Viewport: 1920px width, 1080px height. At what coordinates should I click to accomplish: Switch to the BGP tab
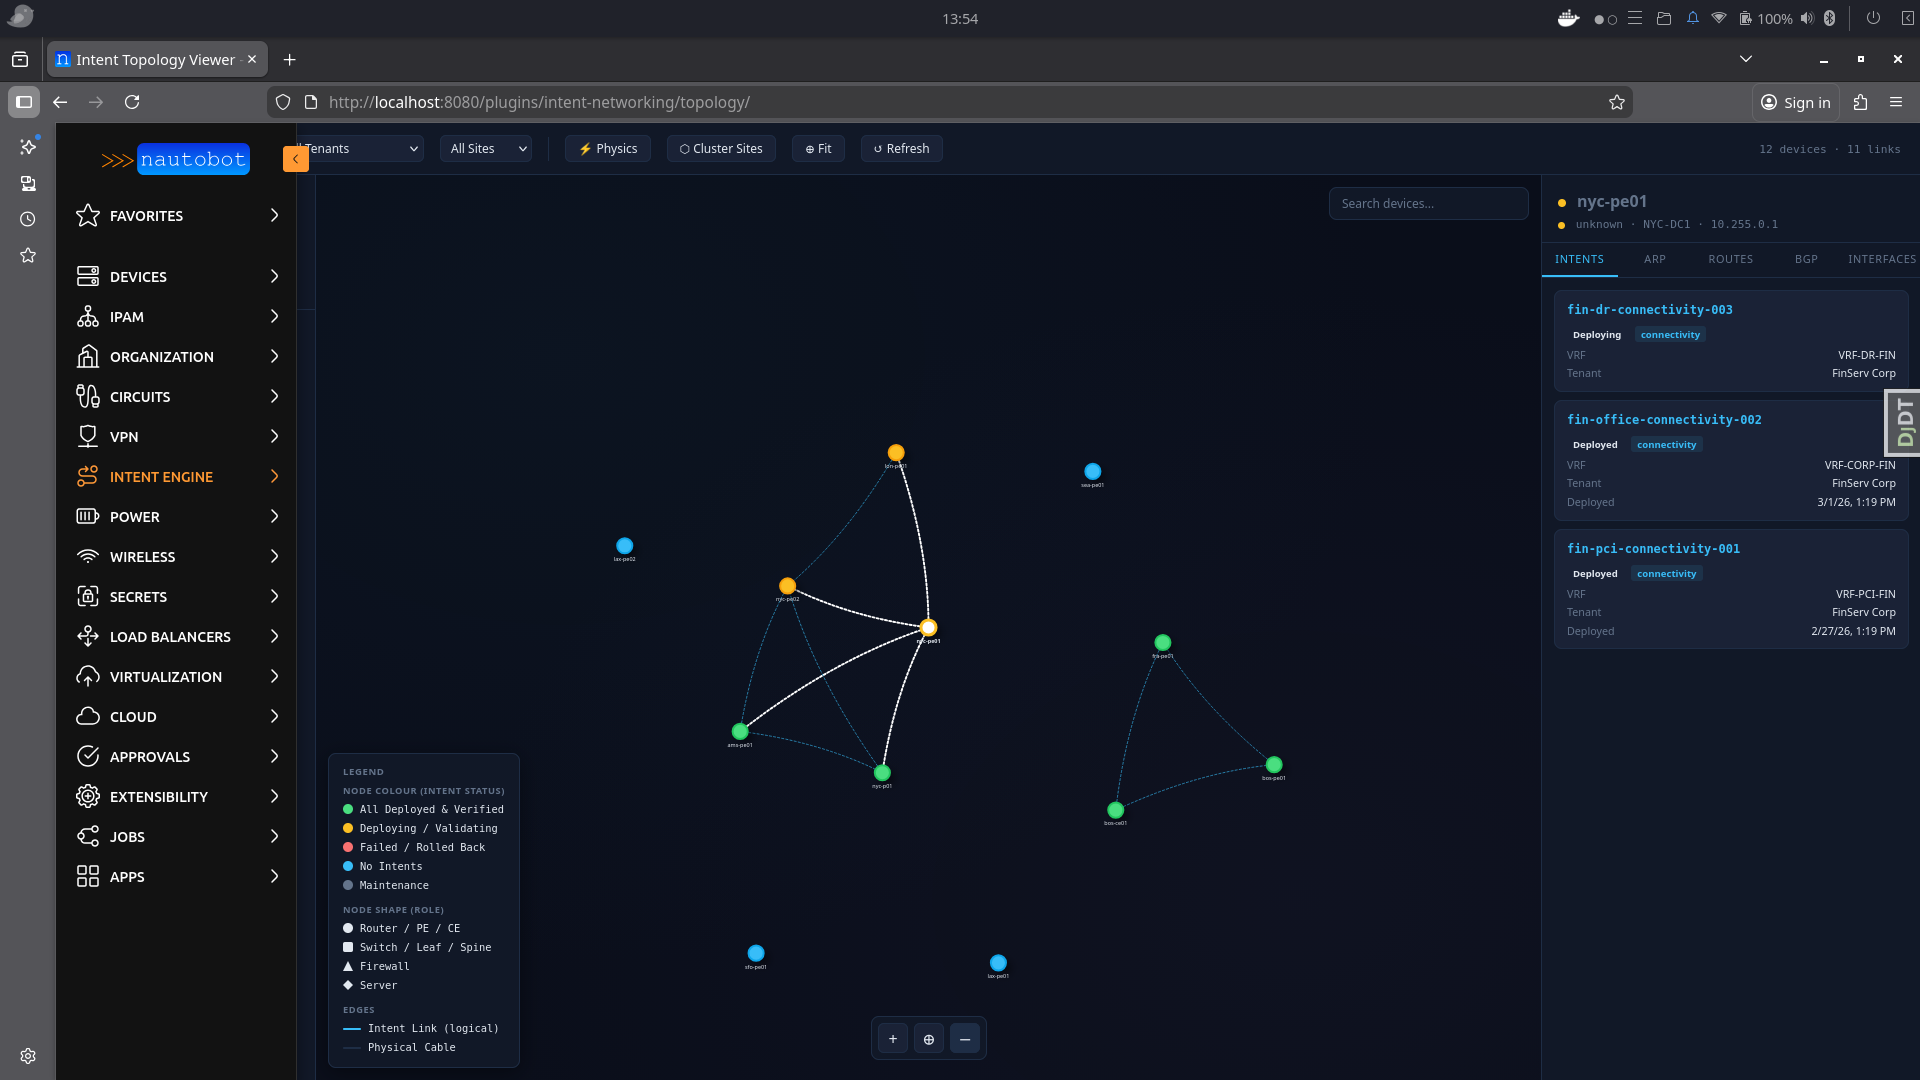pos(1806,259)
